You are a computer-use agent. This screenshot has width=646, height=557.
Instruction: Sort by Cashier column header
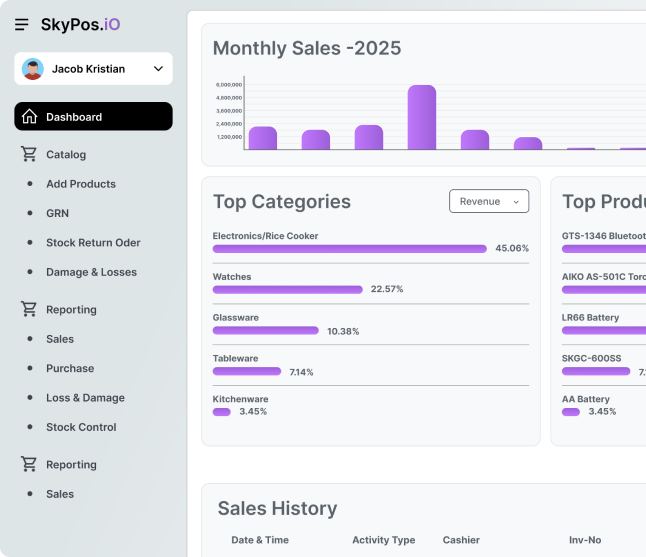tap(461, 540)
